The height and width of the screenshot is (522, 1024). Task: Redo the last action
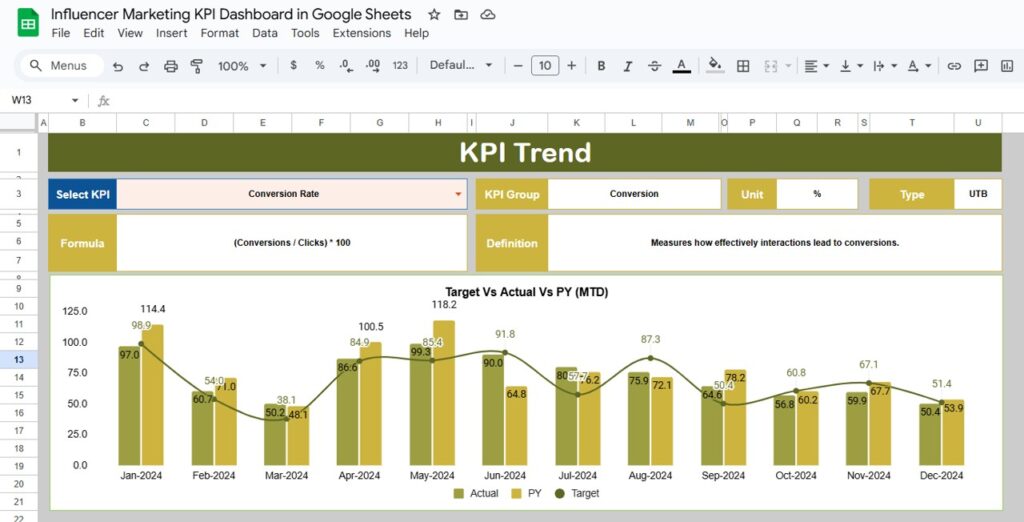click(144, 66)
